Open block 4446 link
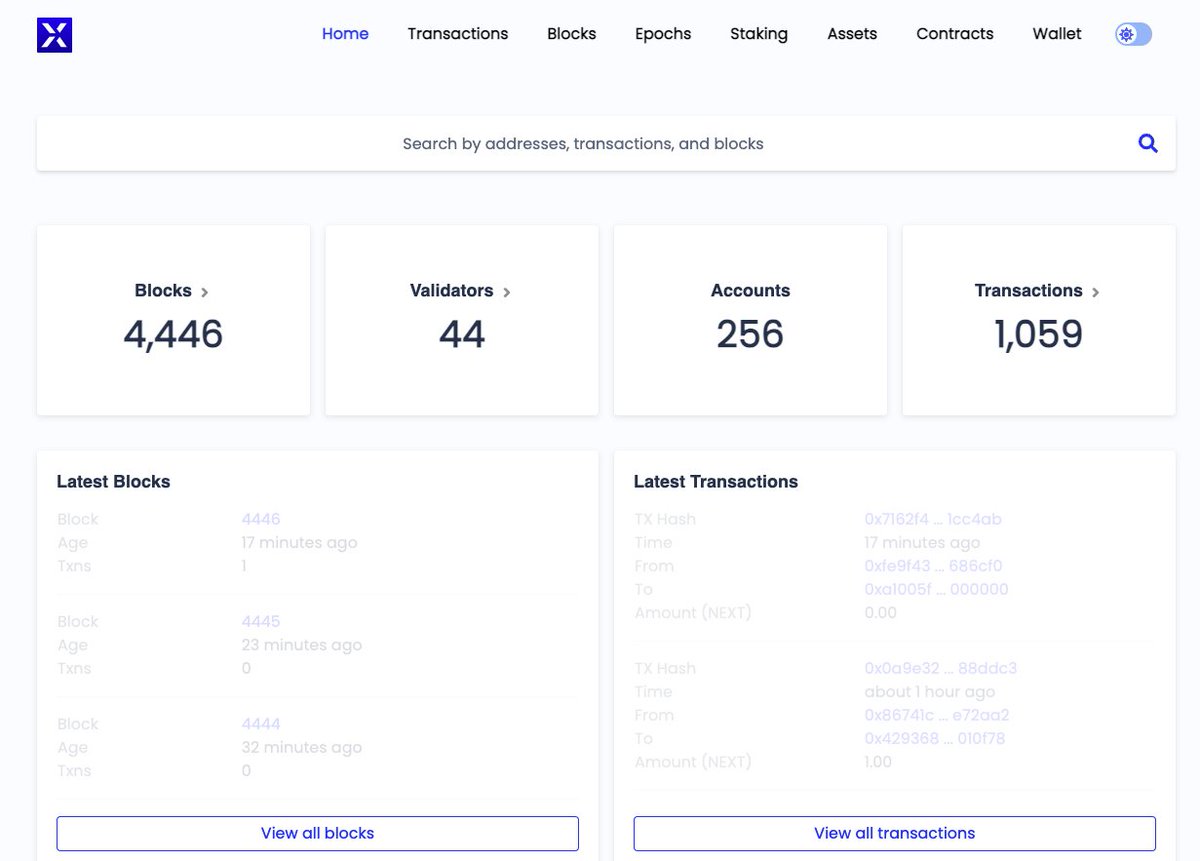Image resolution: width=1200 pixels, height=861 pixels. tap(261, 519)
